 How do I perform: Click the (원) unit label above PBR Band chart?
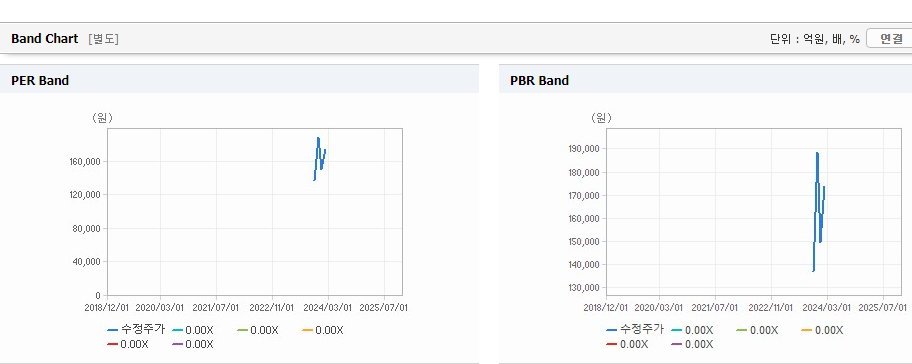click(601, 117)
